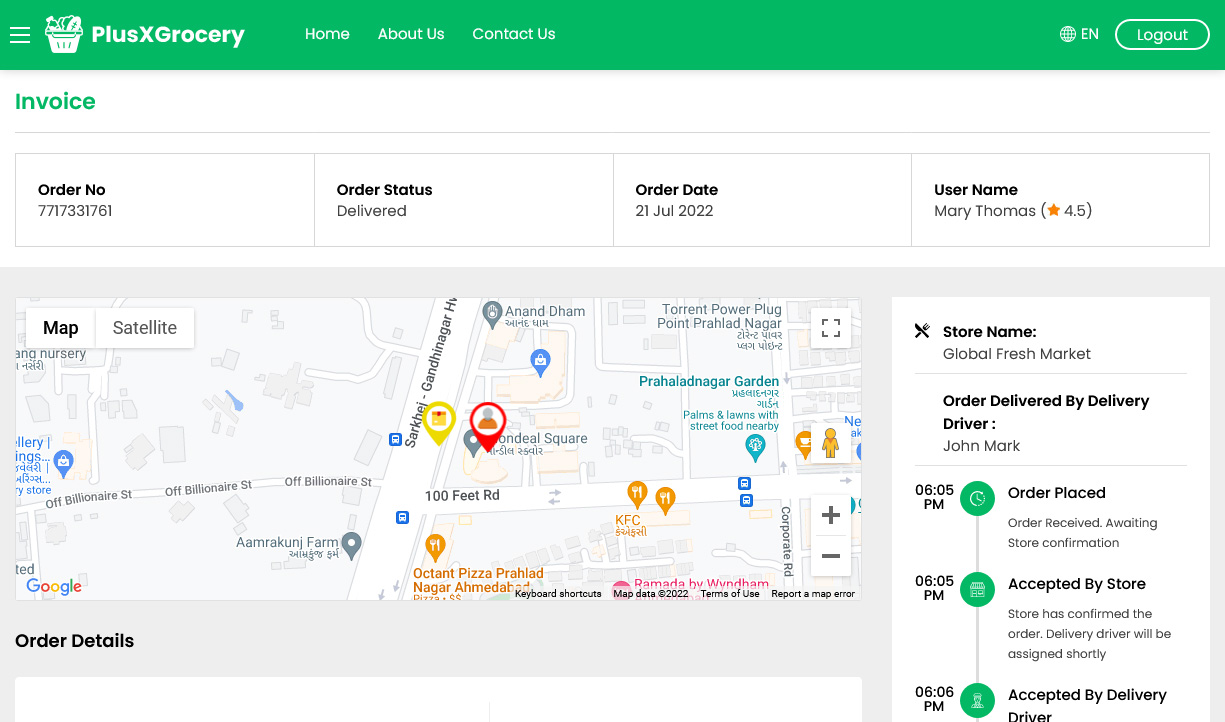Select the yellow store location marker
The width and height of the screenshot is (1225, 722).
438,423
